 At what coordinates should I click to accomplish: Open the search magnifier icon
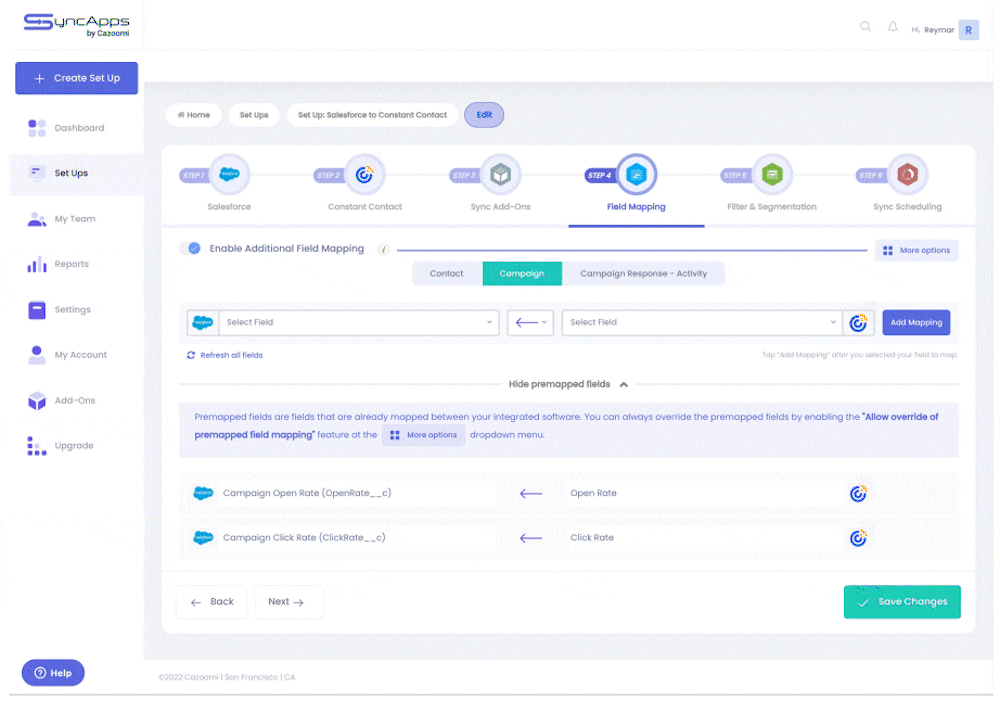coord(865,27)
